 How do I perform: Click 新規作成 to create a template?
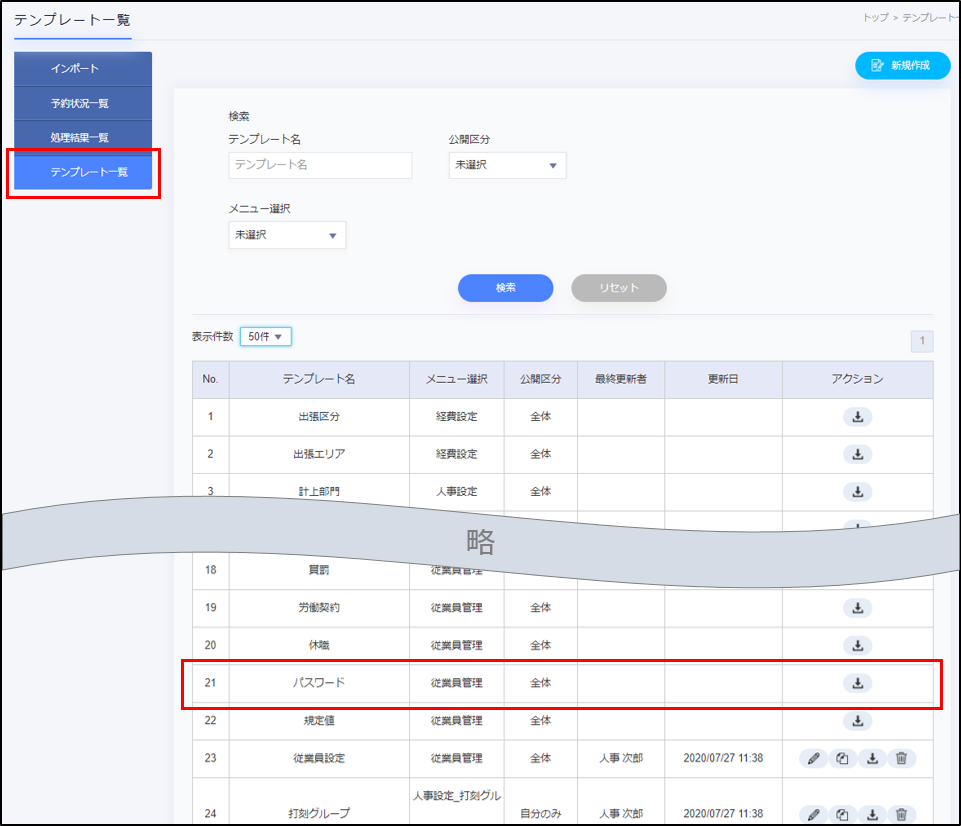[x=902, y=66]
